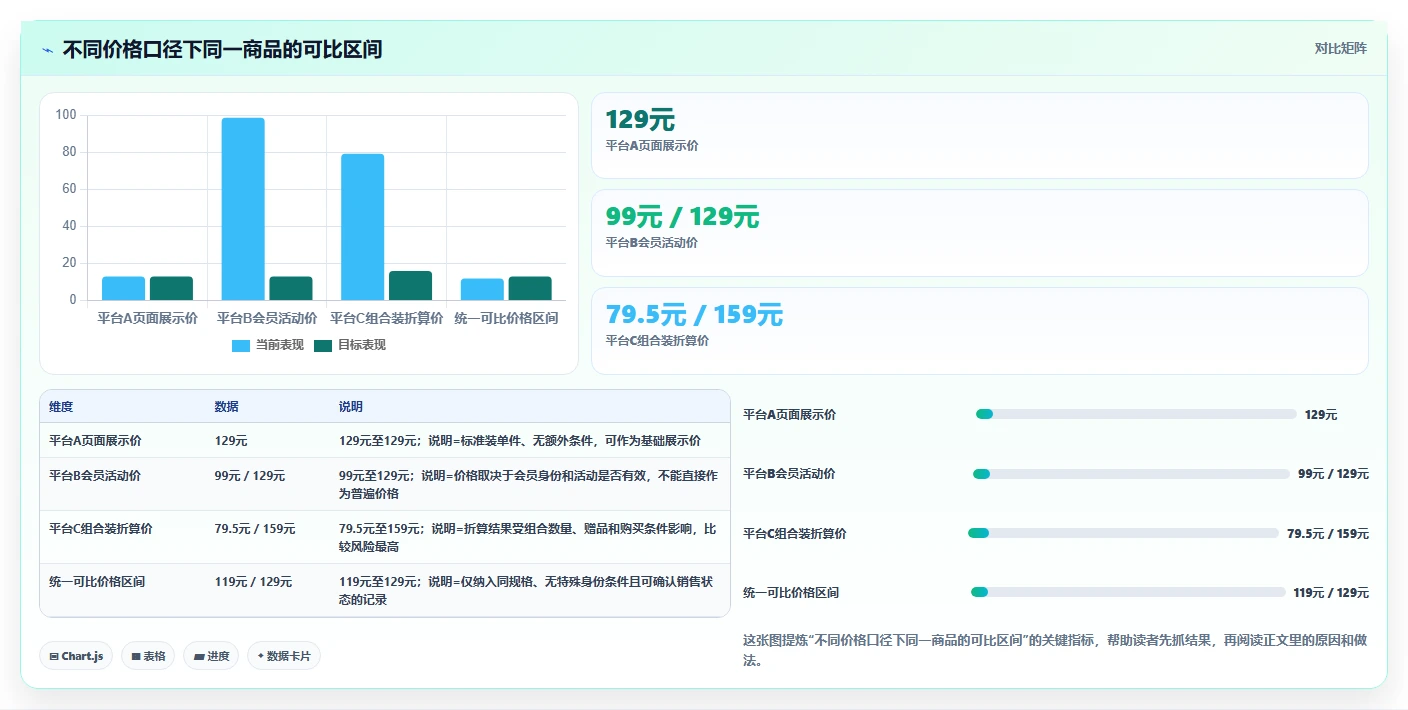The height and width of the screenshot is (710, 1408).
Task: Click the 99元 / 129元 table data cell
Action: pos(250,476)
